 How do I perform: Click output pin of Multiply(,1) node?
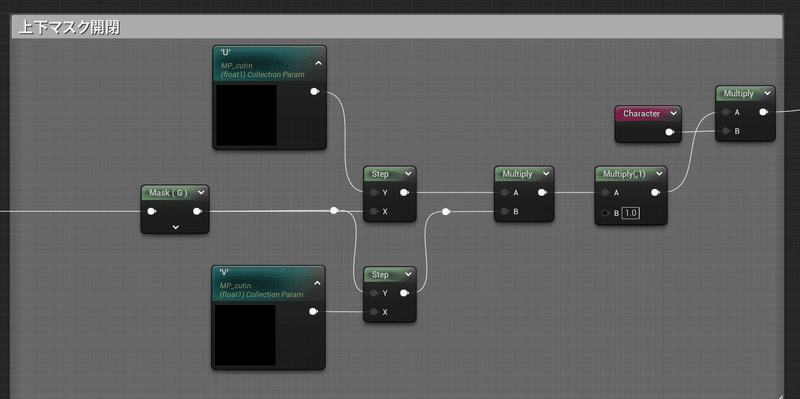click(656, 192)
